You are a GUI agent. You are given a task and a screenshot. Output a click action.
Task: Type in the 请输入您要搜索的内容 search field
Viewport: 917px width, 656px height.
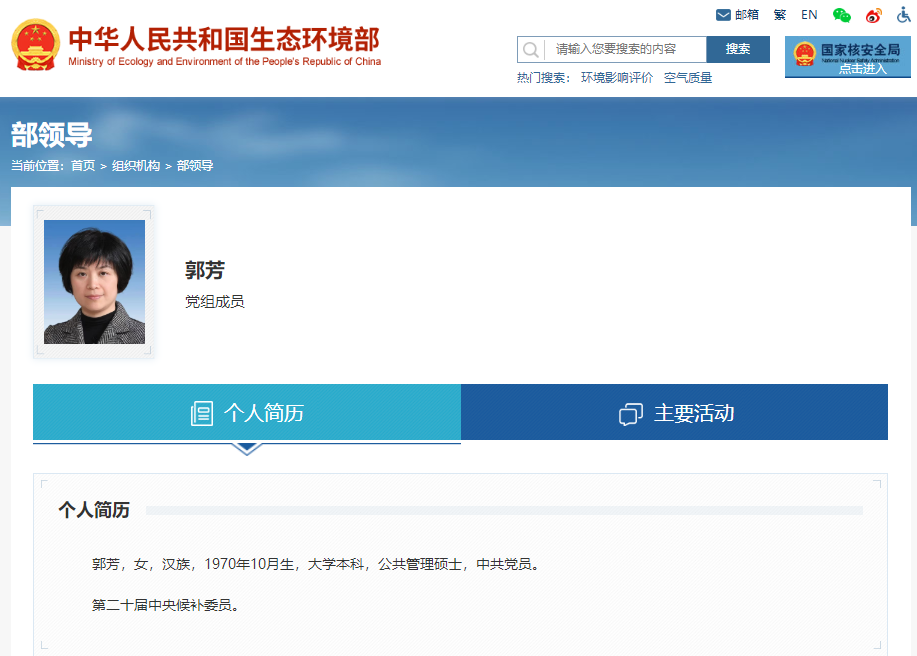tap(624, 49)
